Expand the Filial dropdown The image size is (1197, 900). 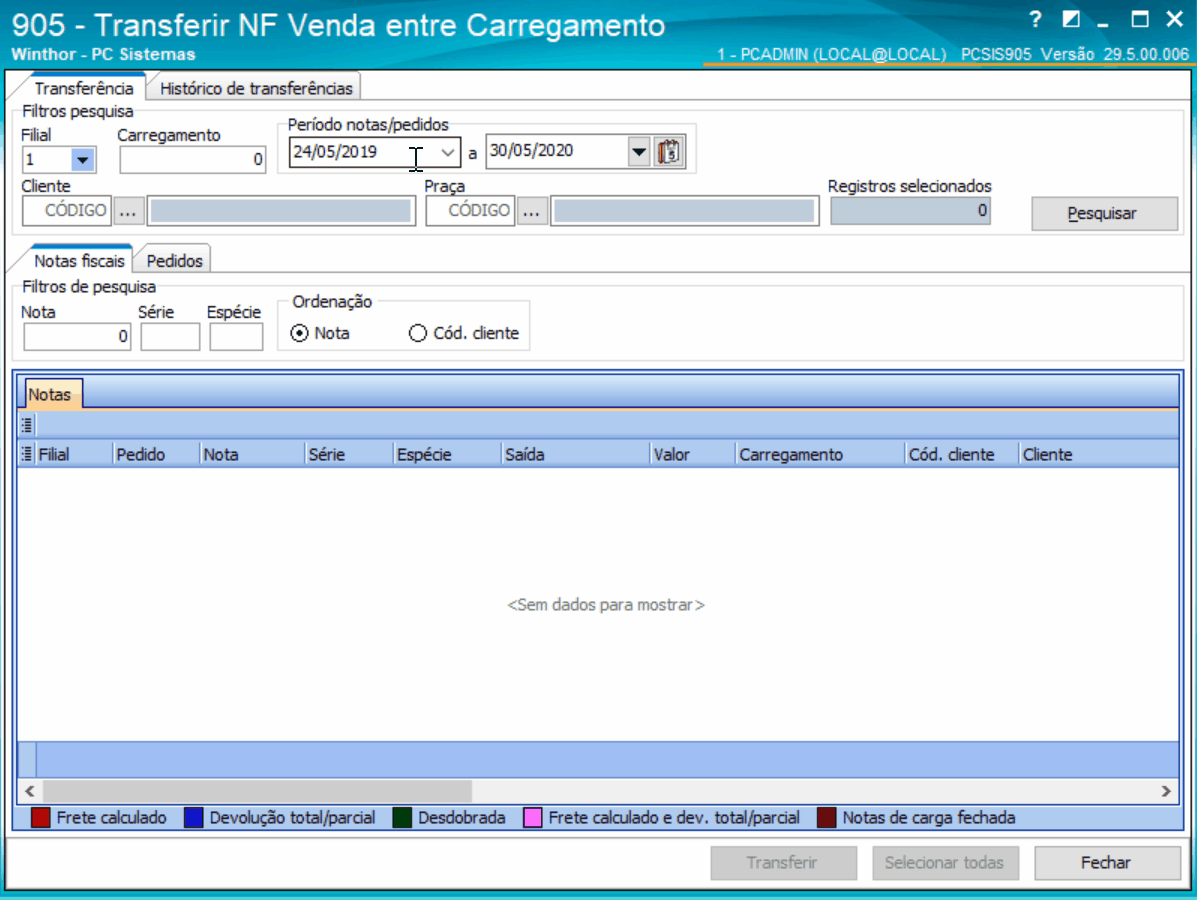pyautogui.click(x=82, y=160)
